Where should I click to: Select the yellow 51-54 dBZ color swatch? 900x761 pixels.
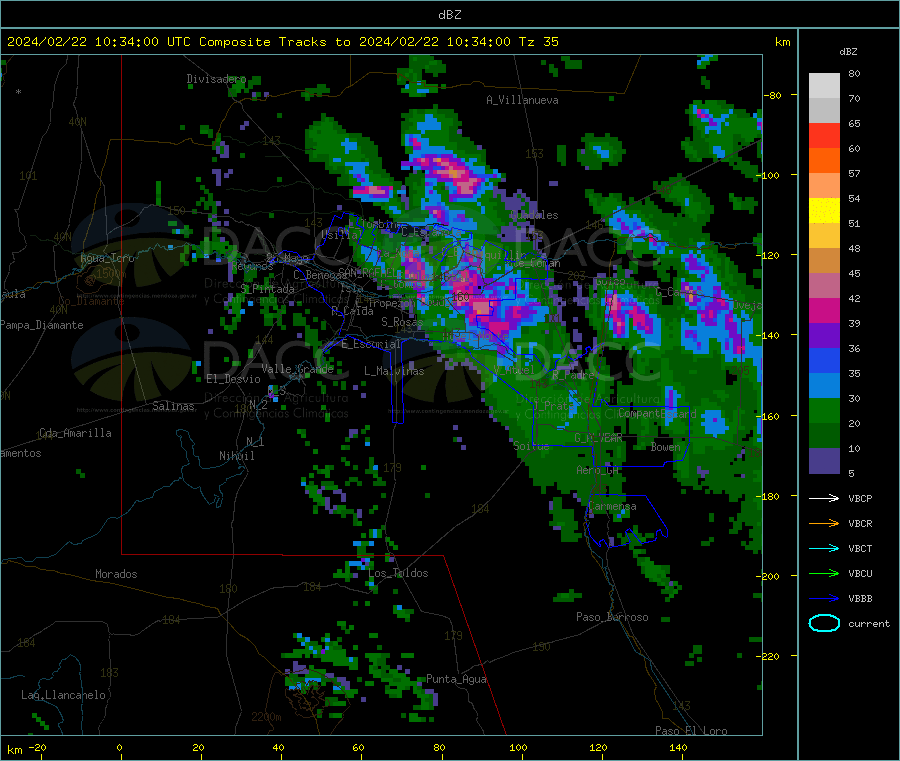824,211
